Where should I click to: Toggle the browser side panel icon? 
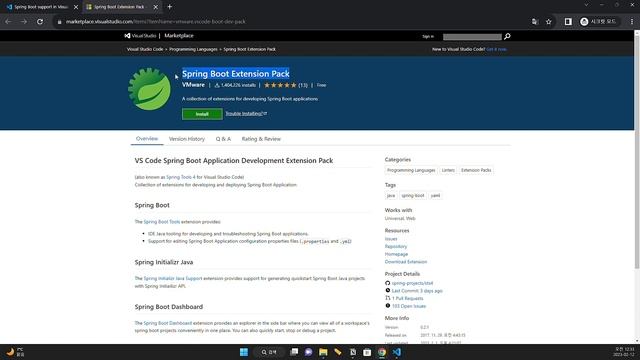pos(568,22)
